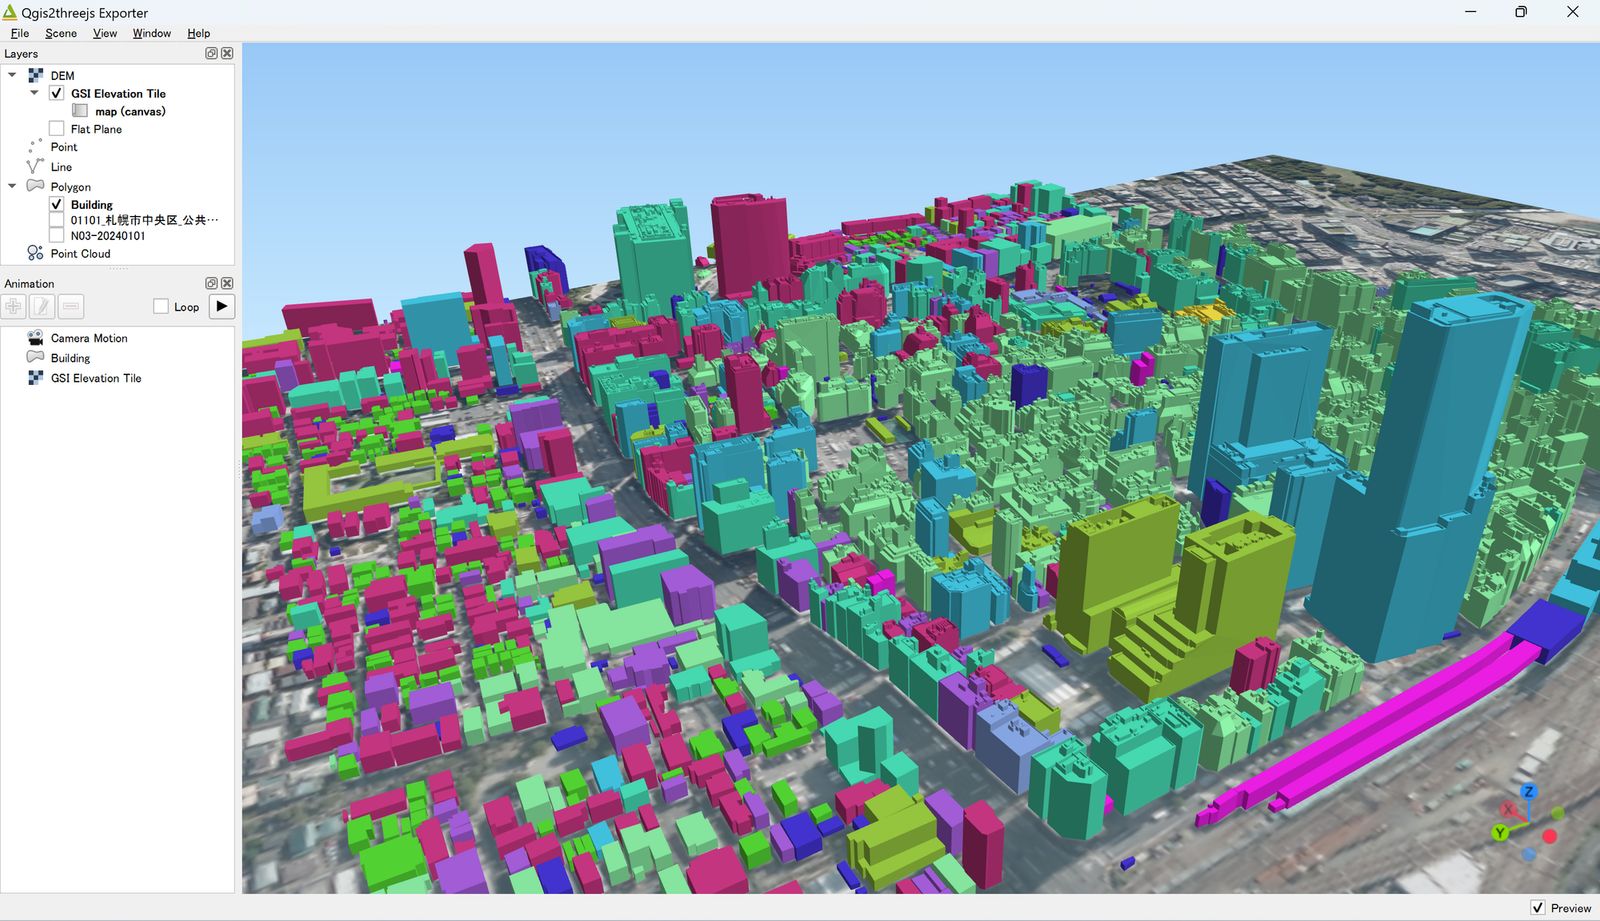Select the Point Cloud row
1600x921 pixels.
[x=118, y=253]
